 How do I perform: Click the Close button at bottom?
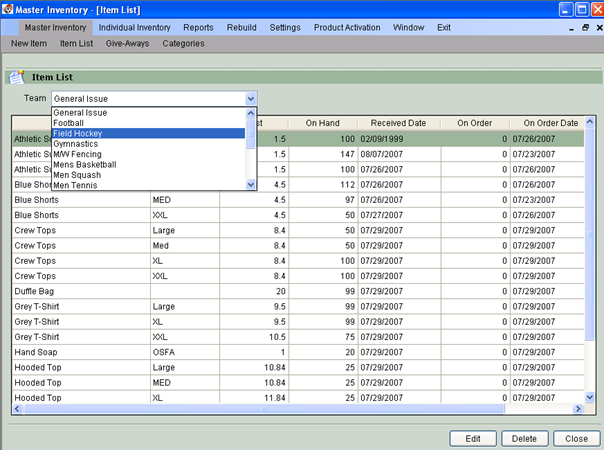click(x=576, y=438)
